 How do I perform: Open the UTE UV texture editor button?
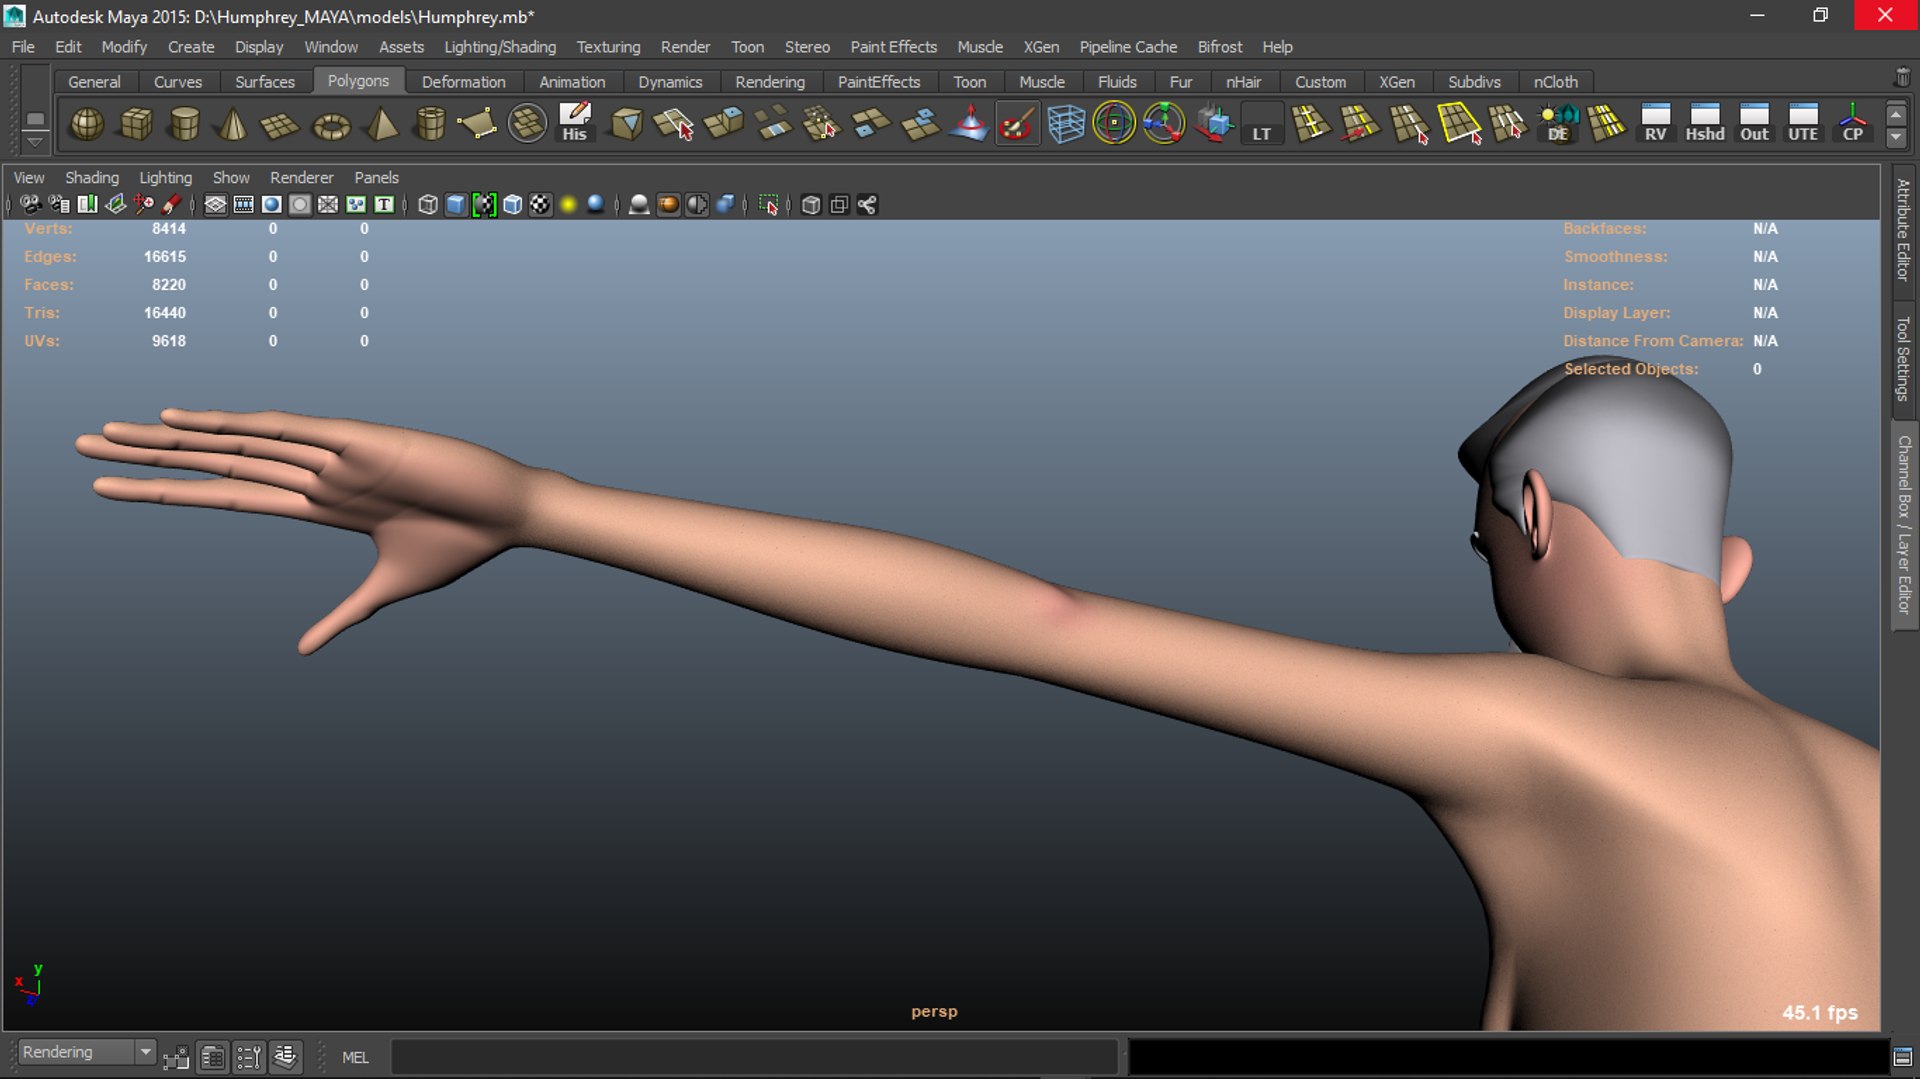[1803, 124]
